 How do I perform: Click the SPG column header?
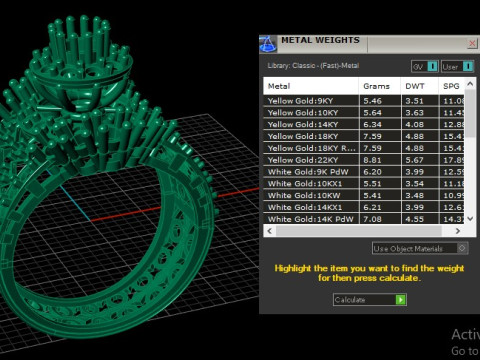(452, 86)
